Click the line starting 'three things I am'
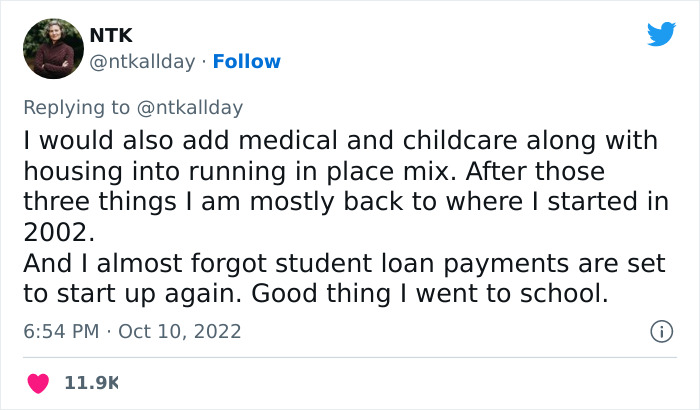This screenshot has width=700, height=410. click(345, 200)
